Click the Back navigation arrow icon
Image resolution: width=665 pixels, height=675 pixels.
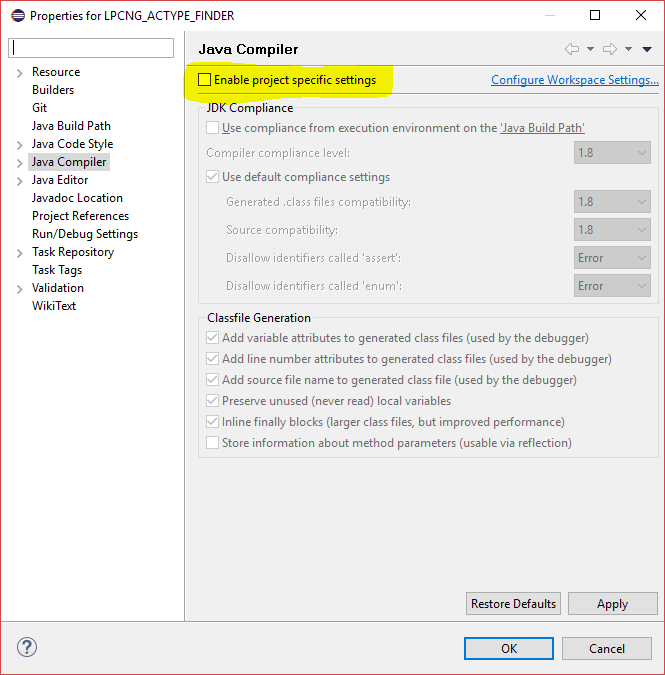point(572,49)
